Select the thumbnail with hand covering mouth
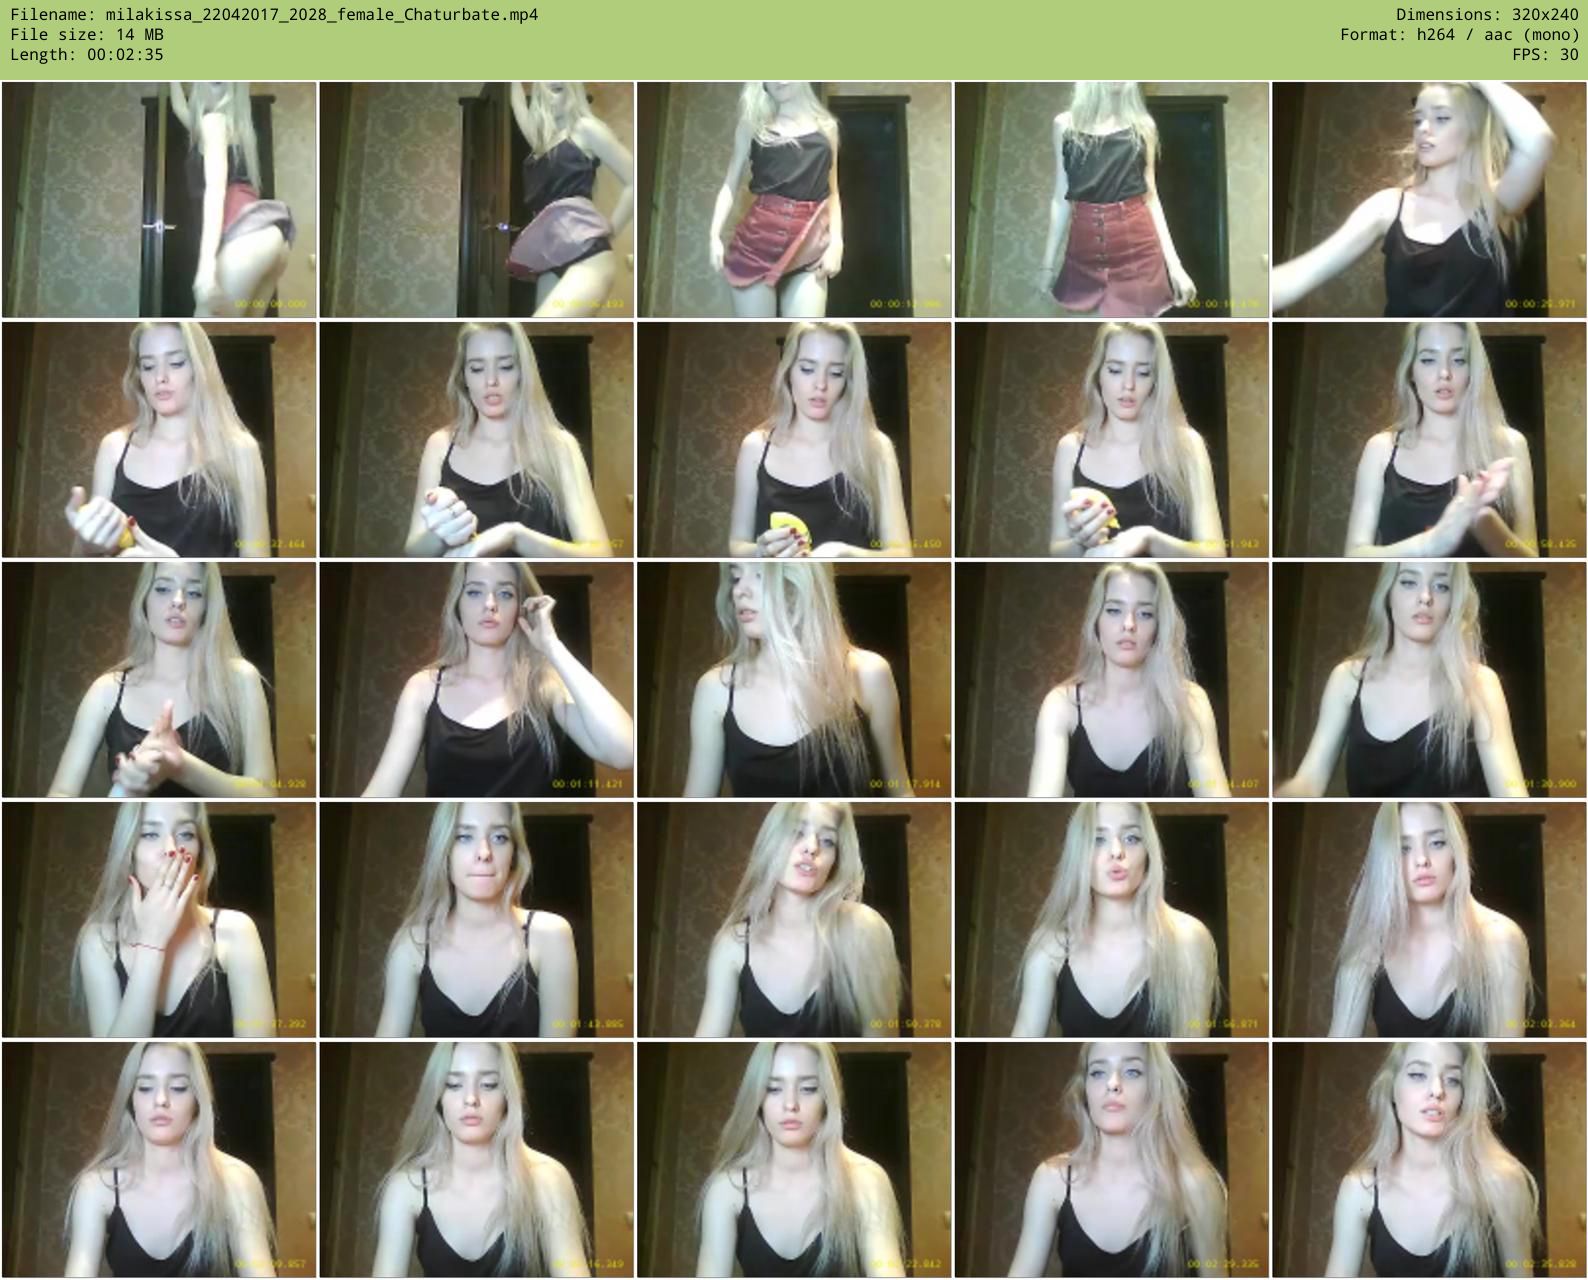Screen dimensions: 1588x1280 (x=159, y=919)
